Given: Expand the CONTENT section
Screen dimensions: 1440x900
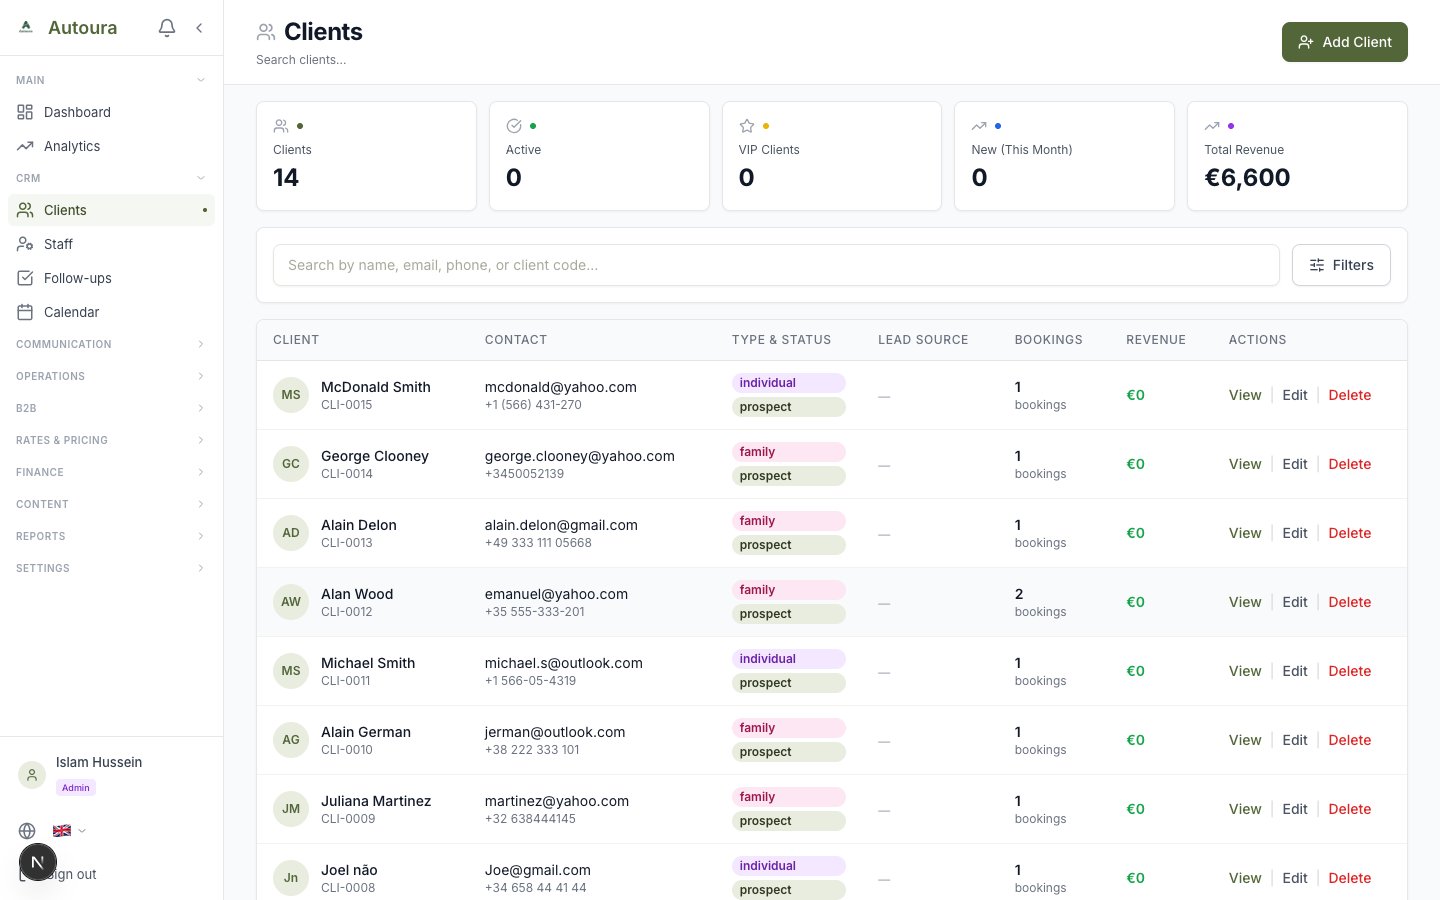Looking at the screenshot, I should (111, 504).
